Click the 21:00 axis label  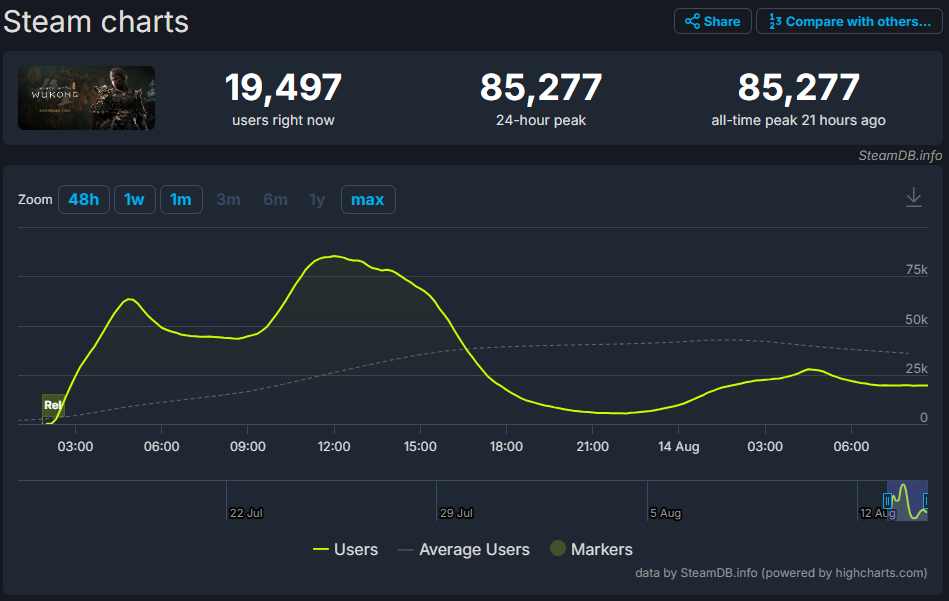593,447
